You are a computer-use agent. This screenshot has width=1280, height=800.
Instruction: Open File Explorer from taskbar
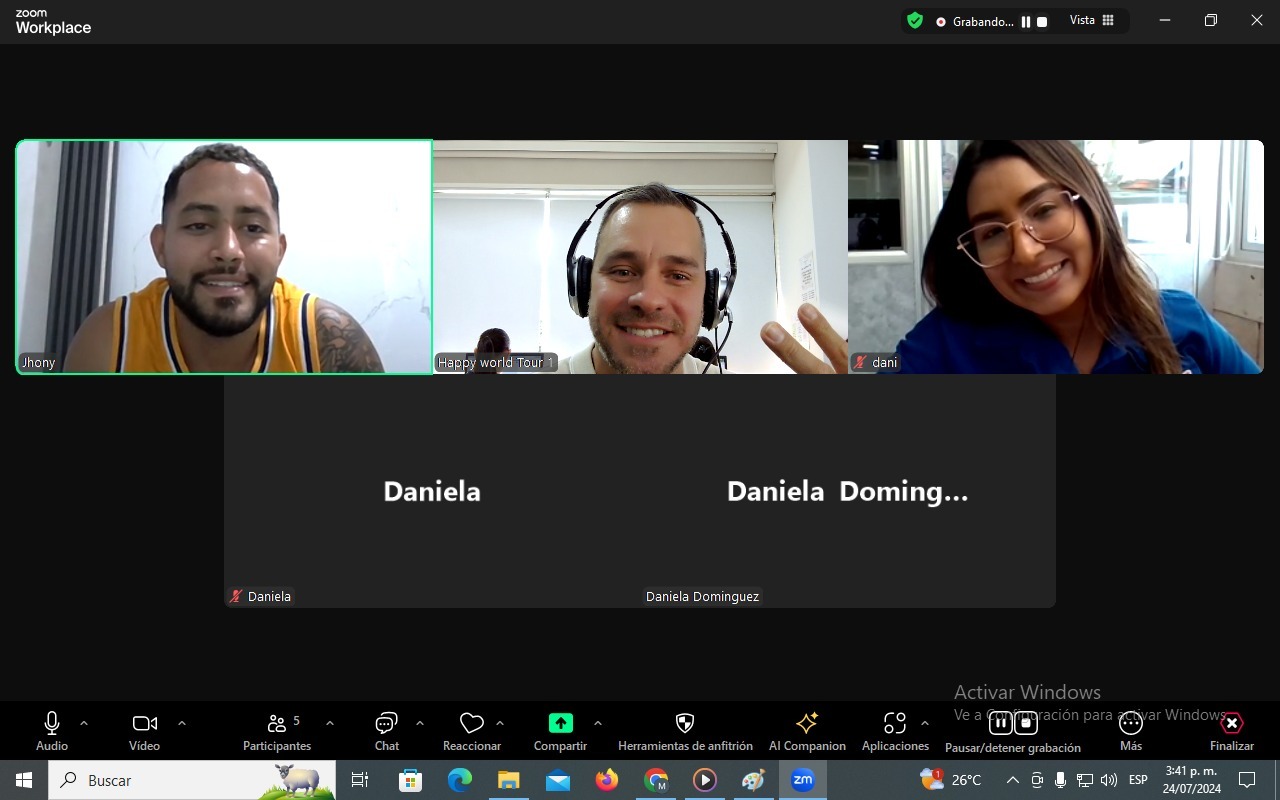point(508,780)
